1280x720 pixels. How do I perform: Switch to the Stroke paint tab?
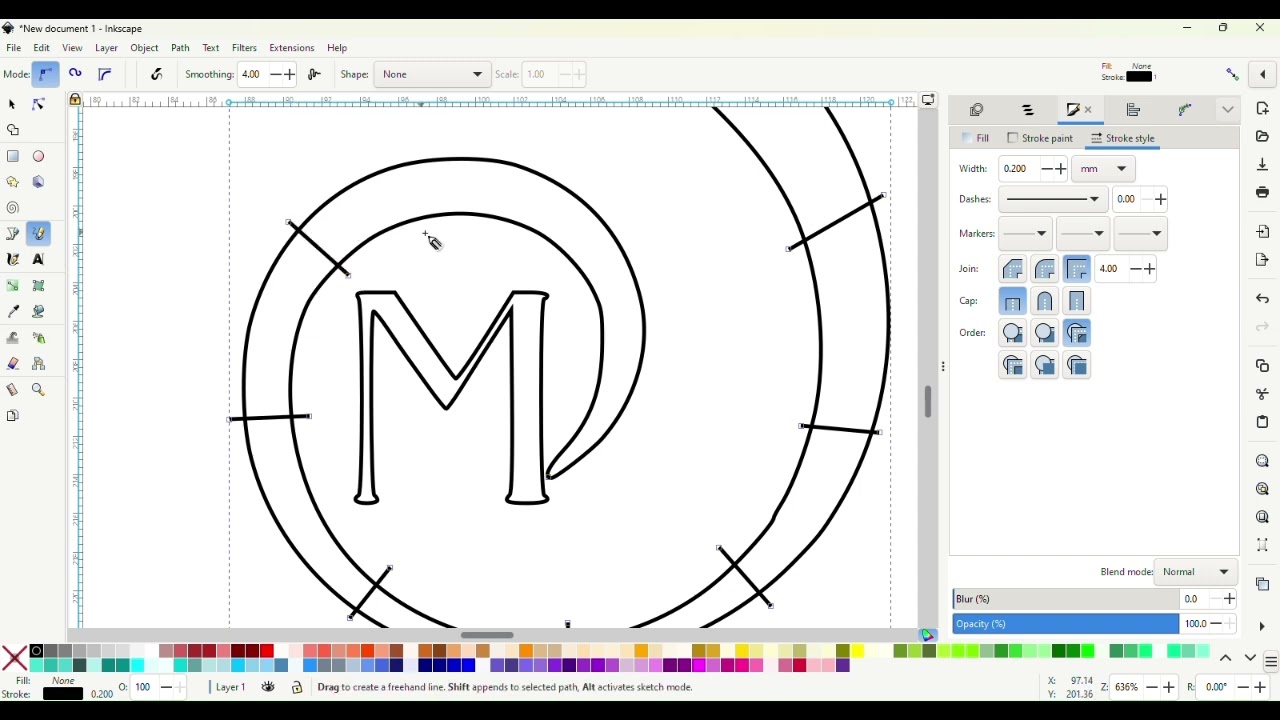coord(1040,139)
